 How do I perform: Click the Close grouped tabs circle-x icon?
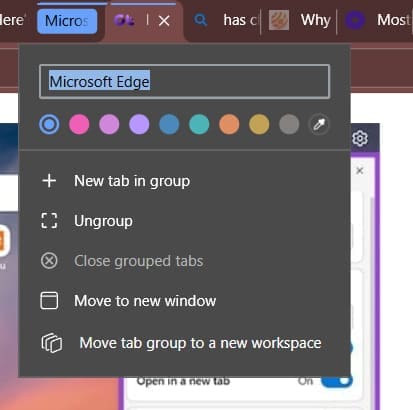[x=49, y=261]
